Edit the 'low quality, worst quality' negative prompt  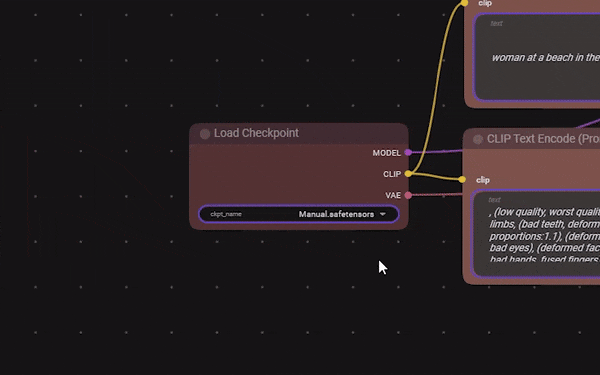(x=536, y=233)
